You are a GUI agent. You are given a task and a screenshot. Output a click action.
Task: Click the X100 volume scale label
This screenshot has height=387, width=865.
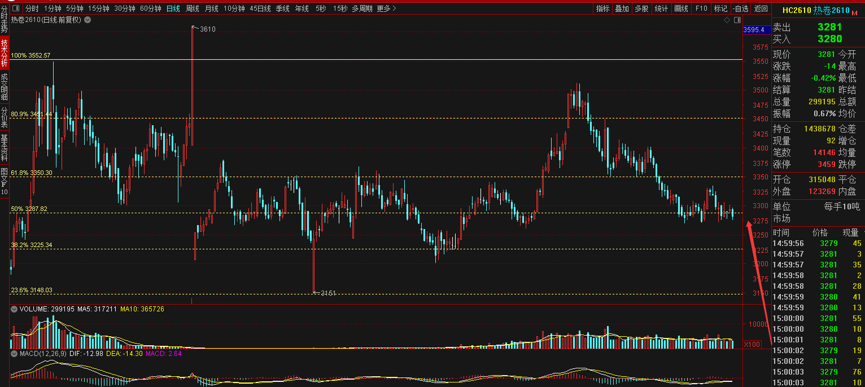point(752,344)
